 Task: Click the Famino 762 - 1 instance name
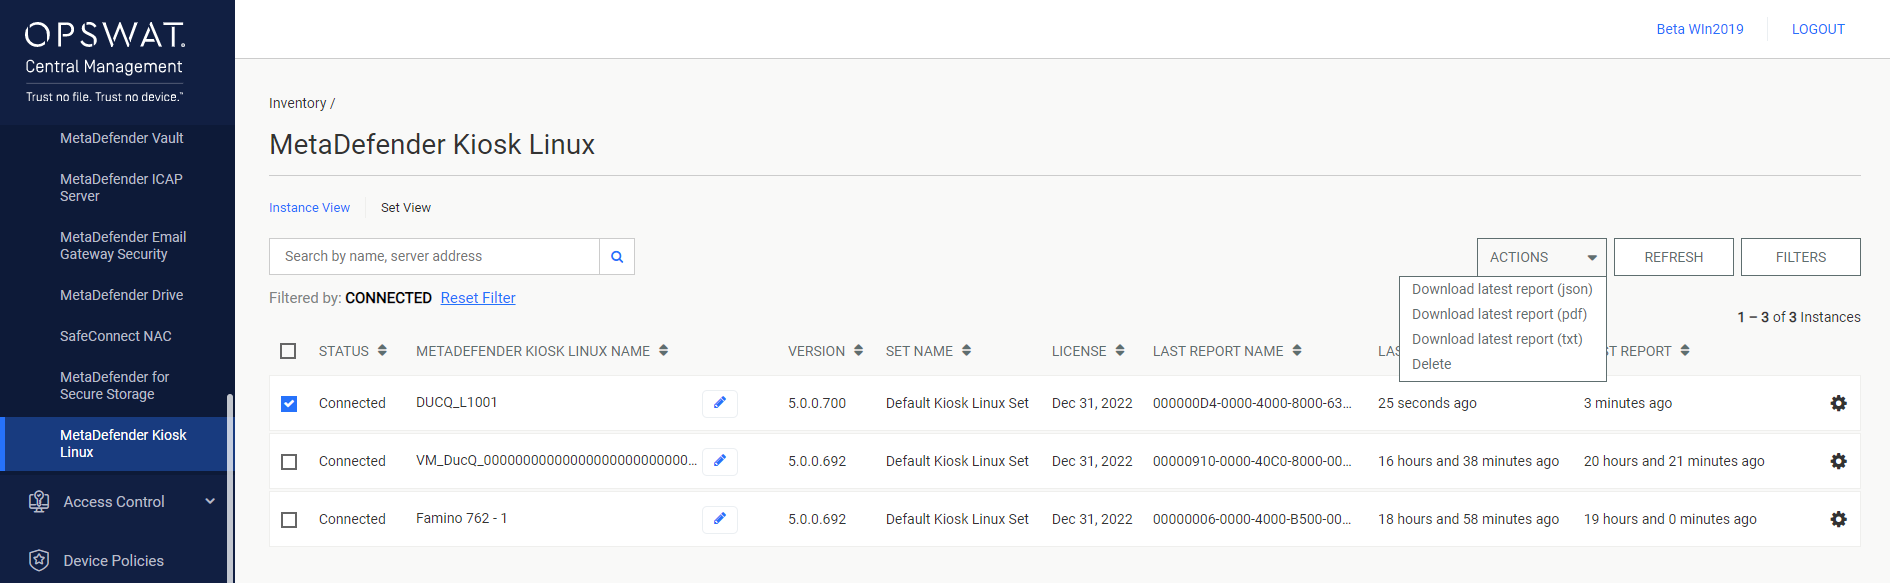coord(462,518)
